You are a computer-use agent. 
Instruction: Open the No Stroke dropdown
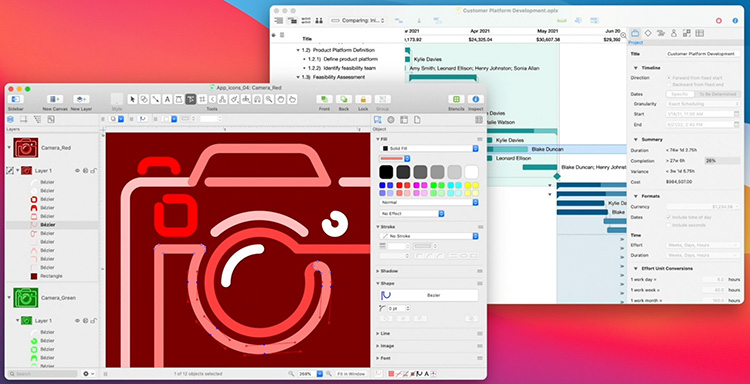click(x=429, y=236)
